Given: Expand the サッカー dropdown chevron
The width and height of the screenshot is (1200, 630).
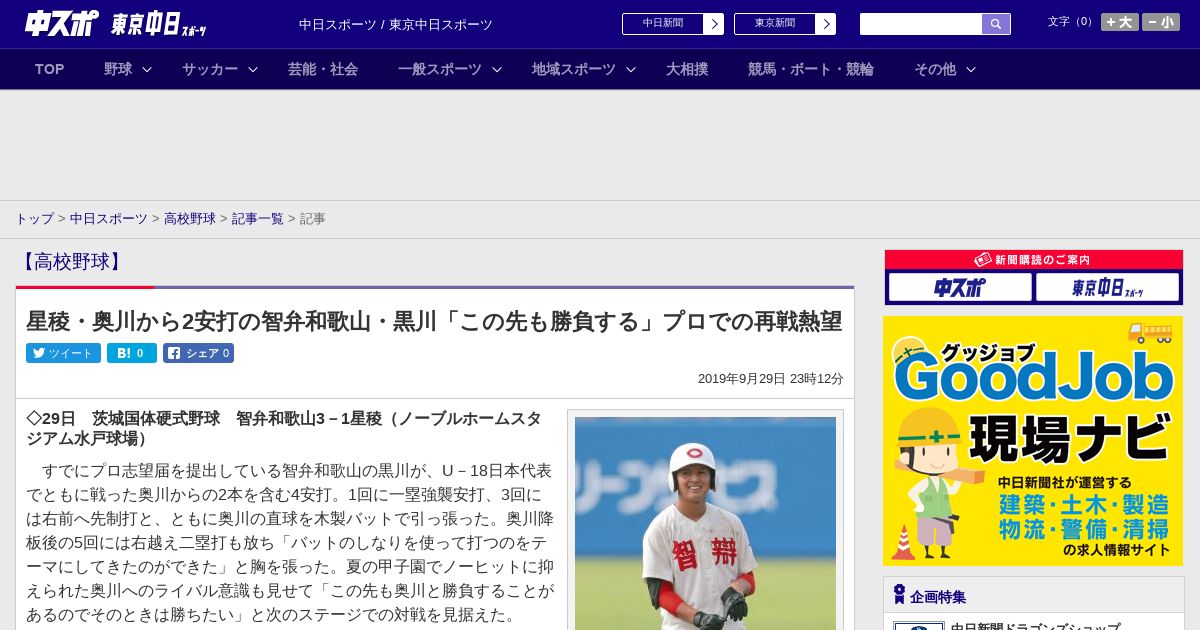Looking at the screenshot, I should click(x=253, y=69).
